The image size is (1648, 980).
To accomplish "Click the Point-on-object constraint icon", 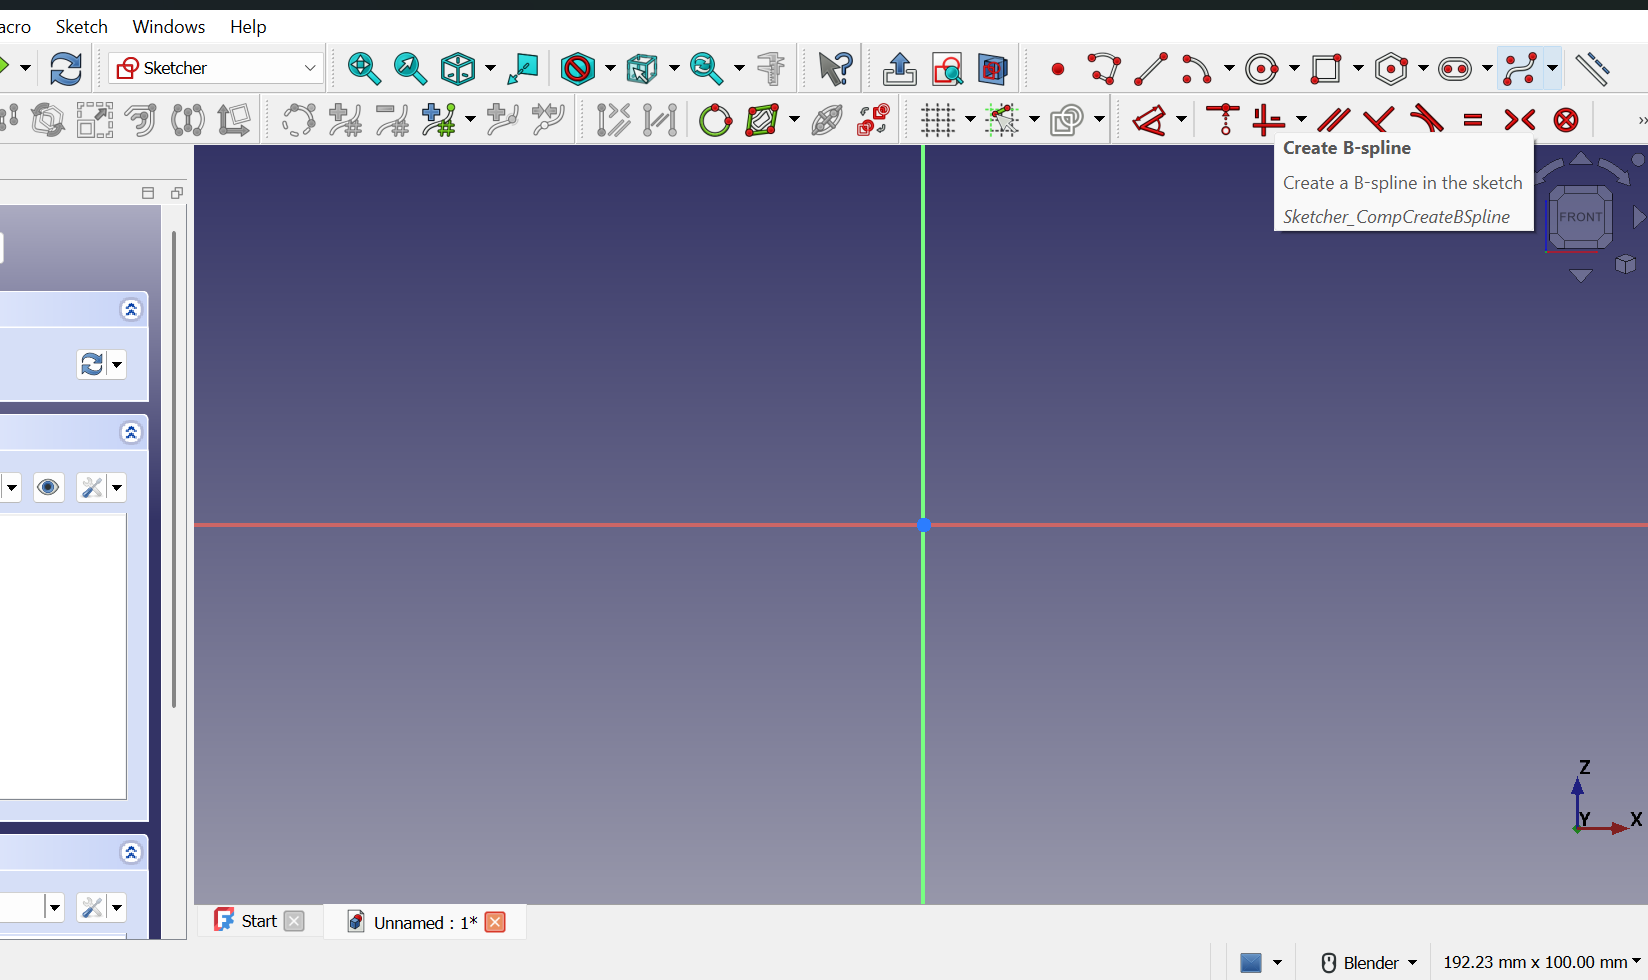I will (1224, 120).
